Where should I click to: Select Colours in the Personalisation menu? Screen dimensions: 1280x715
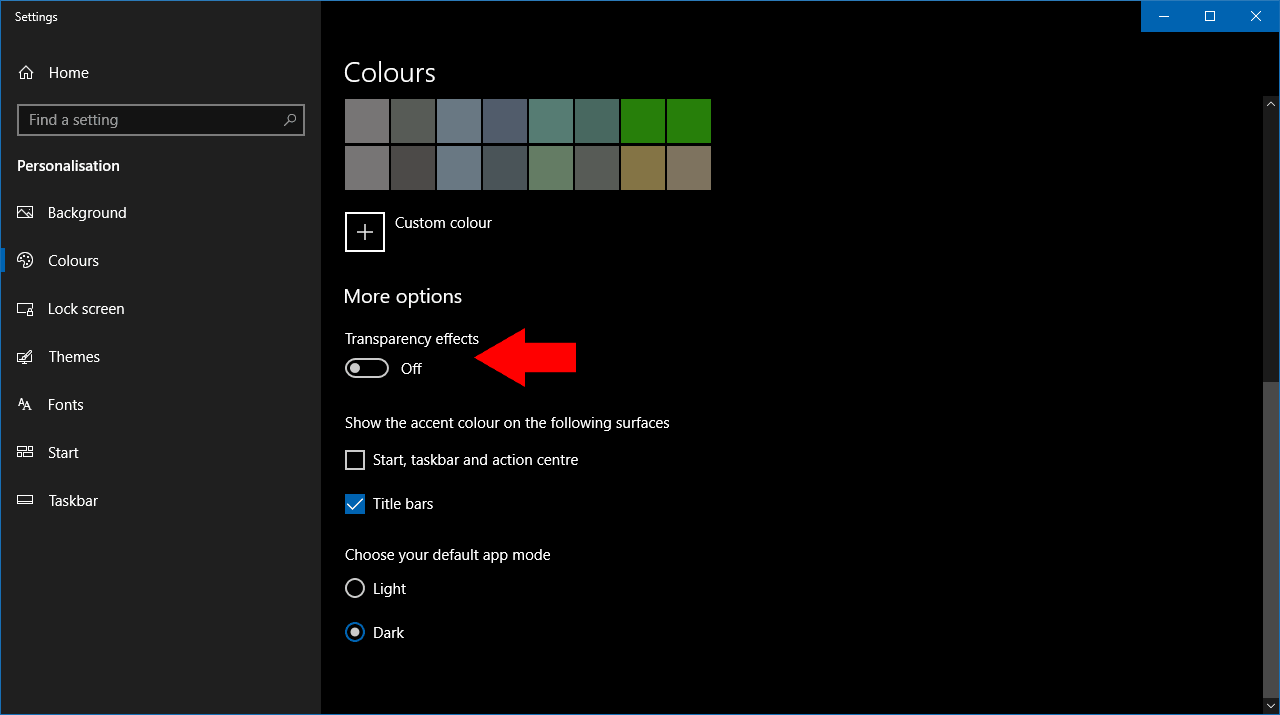[x=73, y=261]
